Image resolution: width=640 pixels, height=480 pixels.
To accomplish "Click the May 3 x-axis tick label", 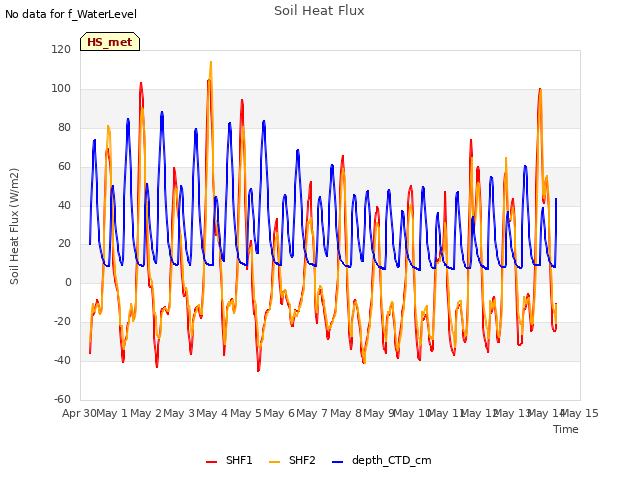I will (179, 413).
